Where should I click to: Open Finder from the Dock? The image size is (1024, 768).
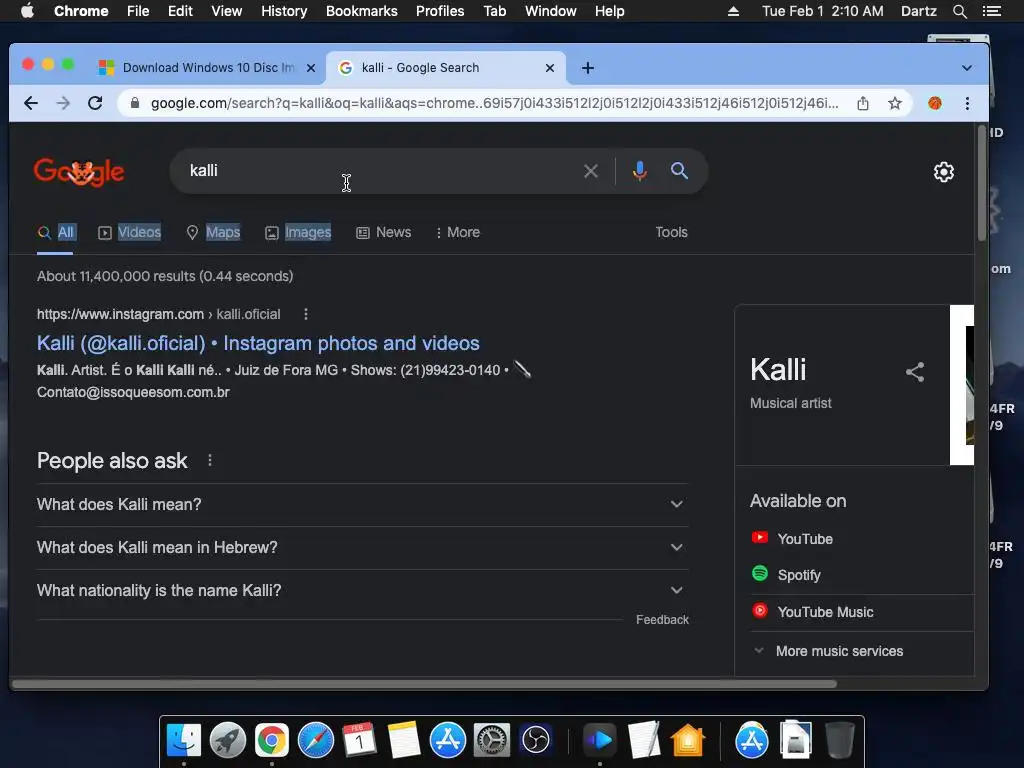[184, 740]
